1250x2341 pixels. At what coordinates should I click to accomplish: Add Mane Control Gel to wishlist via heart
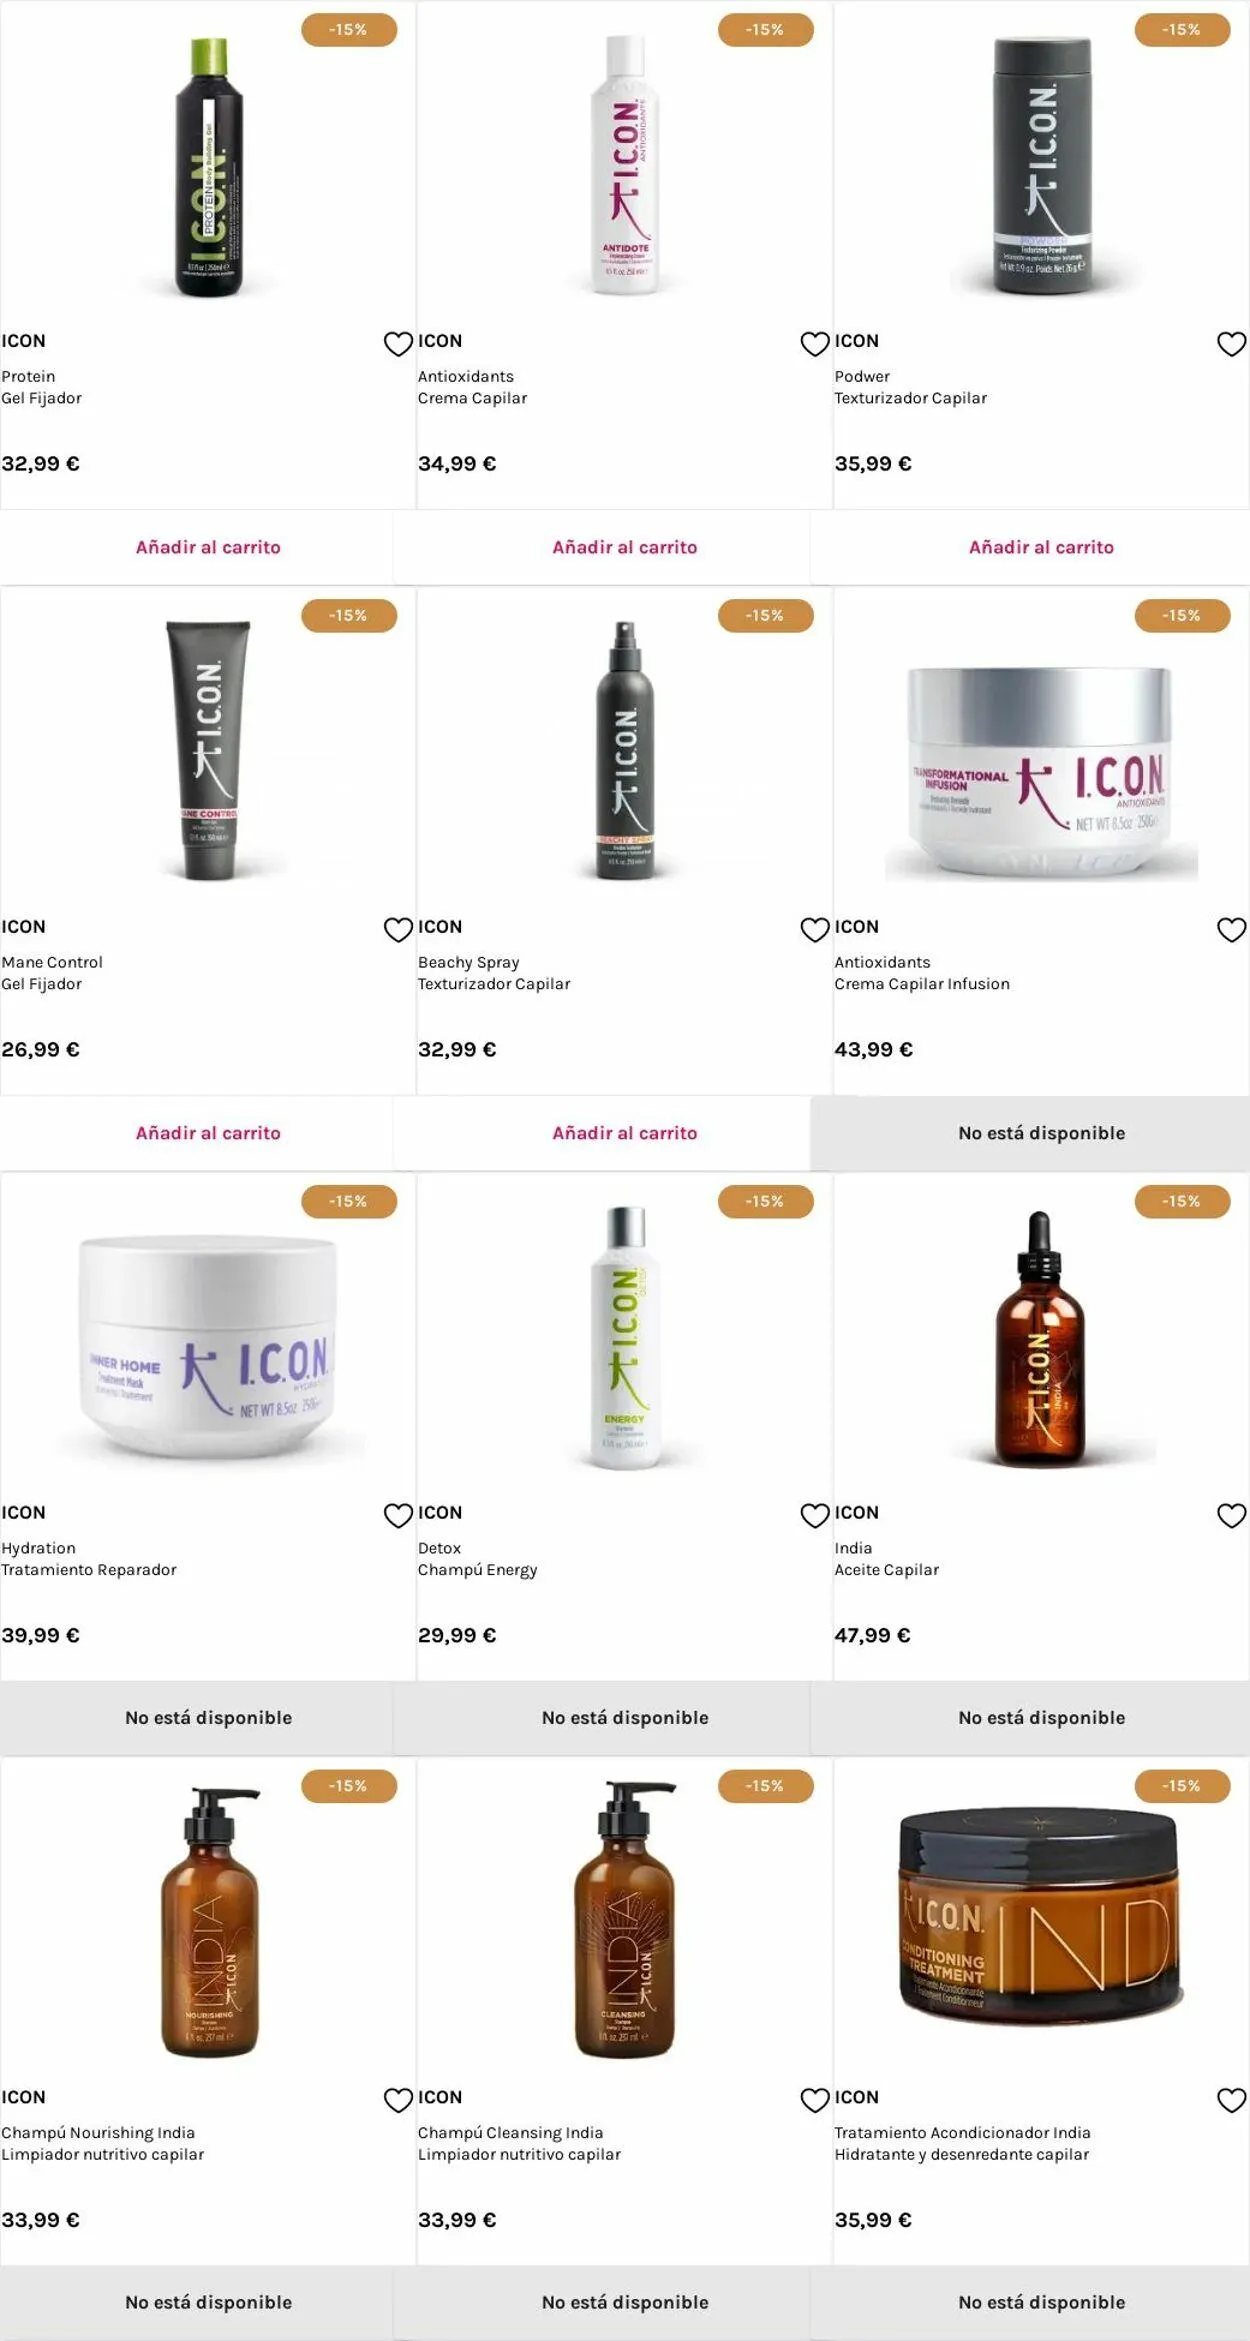click(x=398, y=930)
